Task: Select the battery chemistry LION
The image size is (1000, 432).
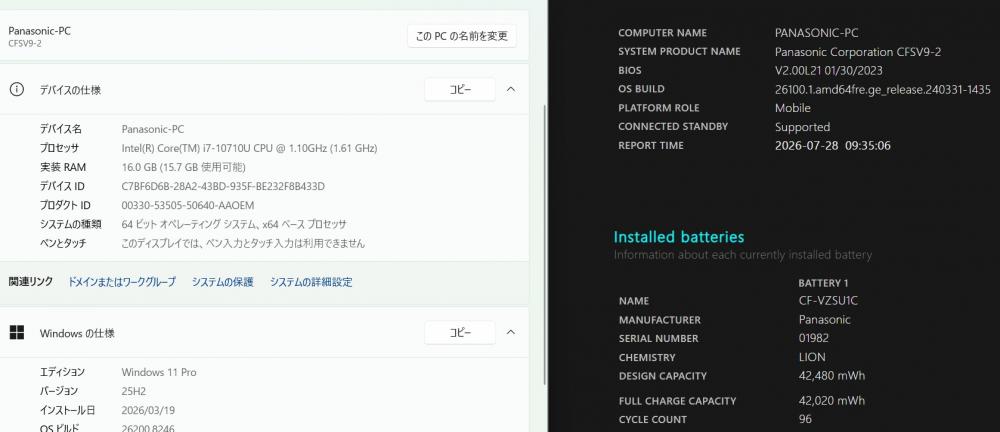Action: click(x=812, y=357)
